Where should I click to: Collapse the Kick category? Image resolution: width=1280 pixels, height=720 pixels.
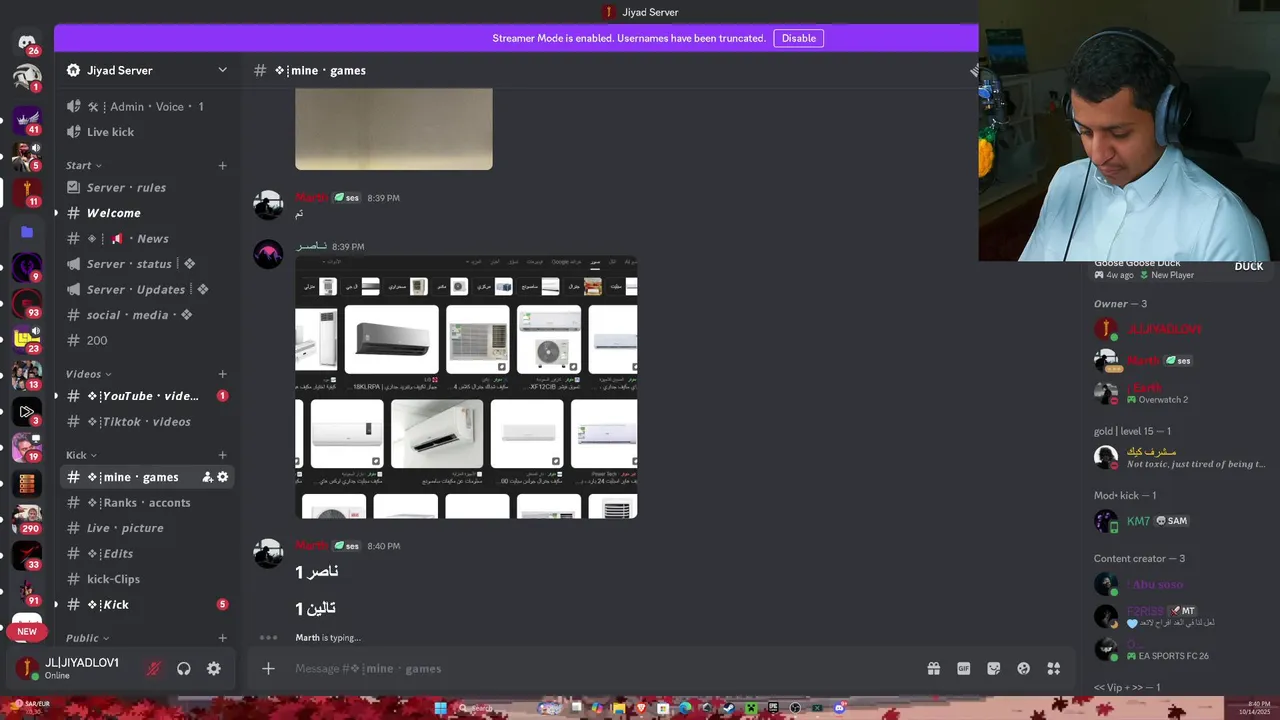(x=81, y=455)
